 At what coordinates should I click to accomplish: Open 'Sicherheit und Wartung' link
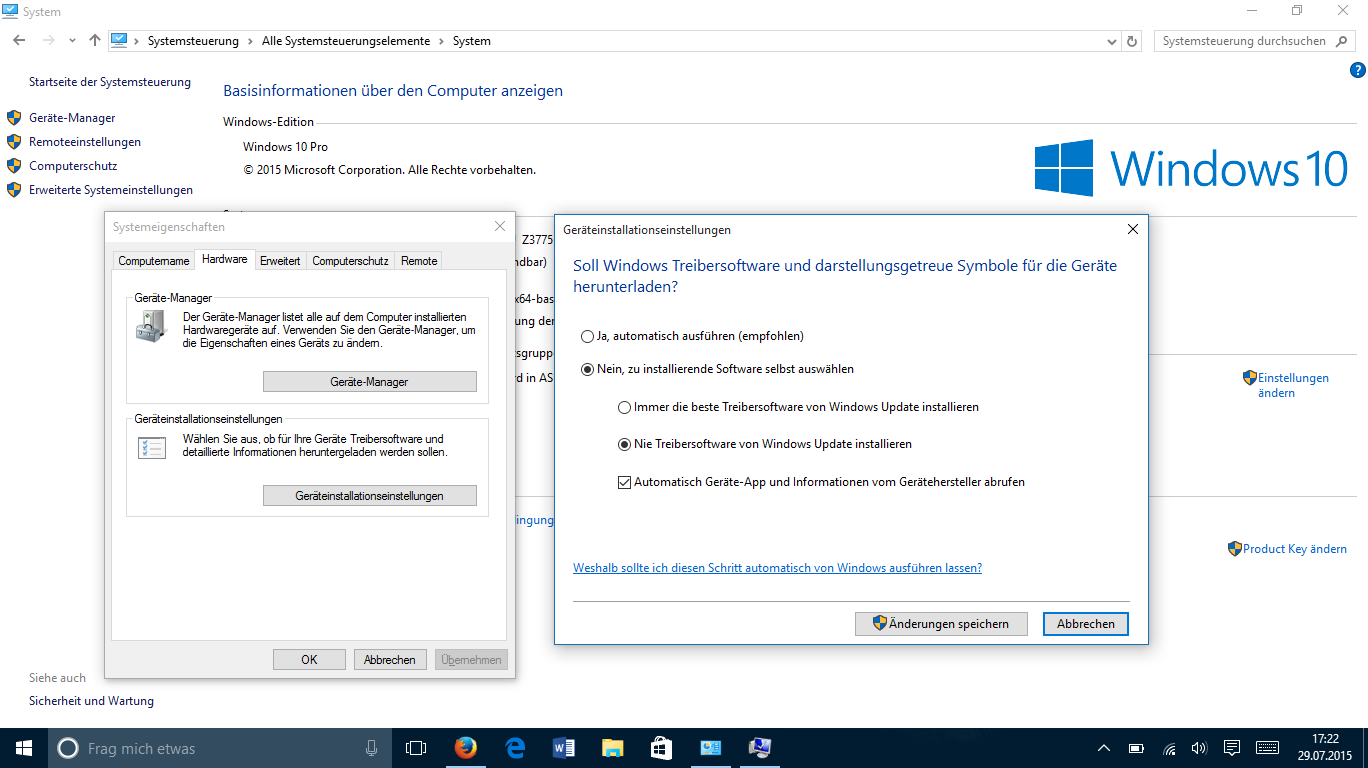[91, 701]
